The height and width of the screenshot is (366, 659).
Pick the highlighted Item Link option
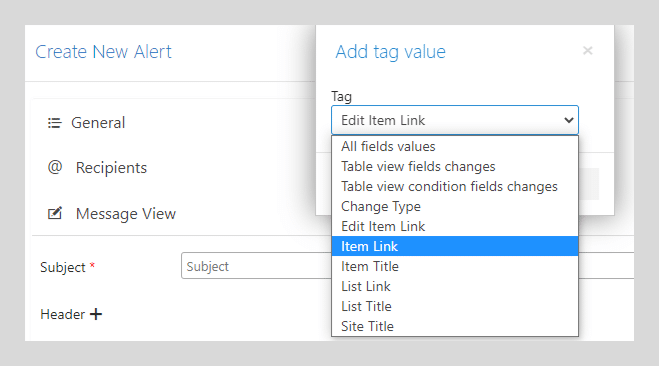[455, 246]
